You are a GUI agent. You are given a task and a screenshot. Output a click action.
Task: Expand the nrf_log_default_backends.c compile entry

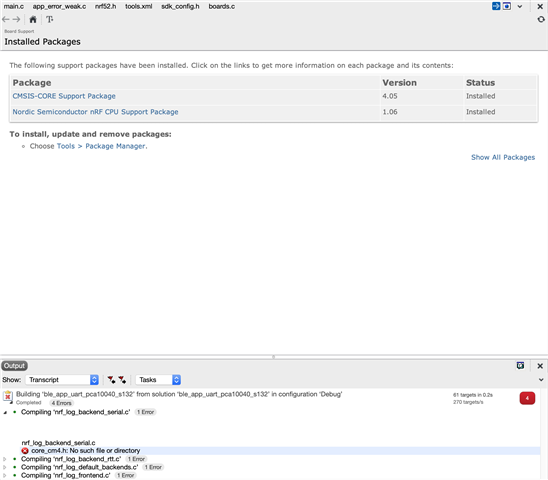5,467
